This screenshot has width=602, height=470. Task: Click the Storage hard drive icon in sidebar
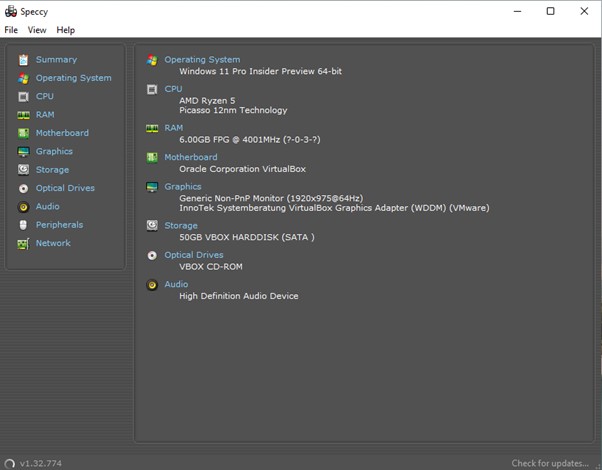[23, 170]
